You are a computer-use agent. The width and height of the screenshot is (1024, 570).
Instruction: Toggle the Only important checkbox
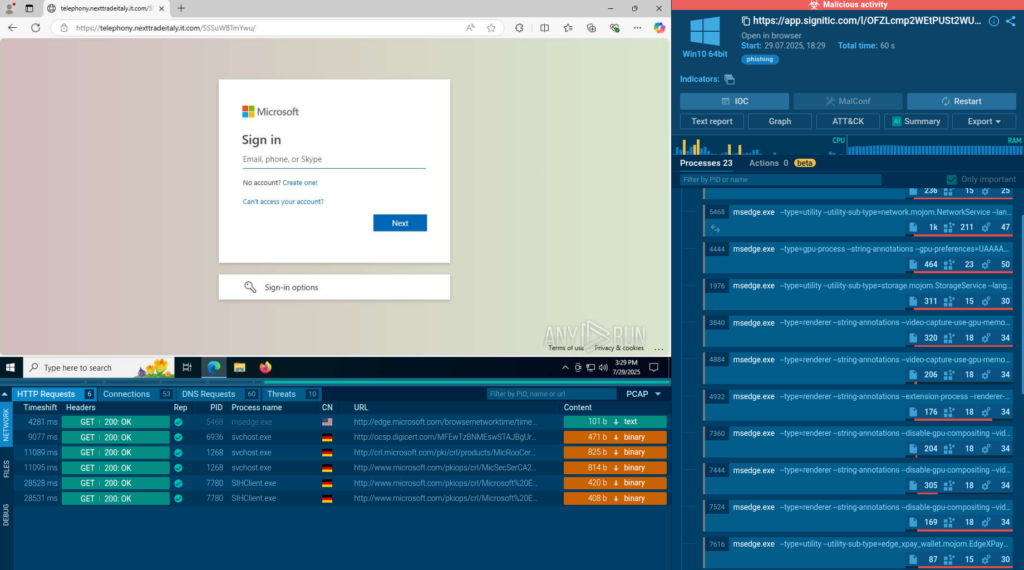coord(952,180)
